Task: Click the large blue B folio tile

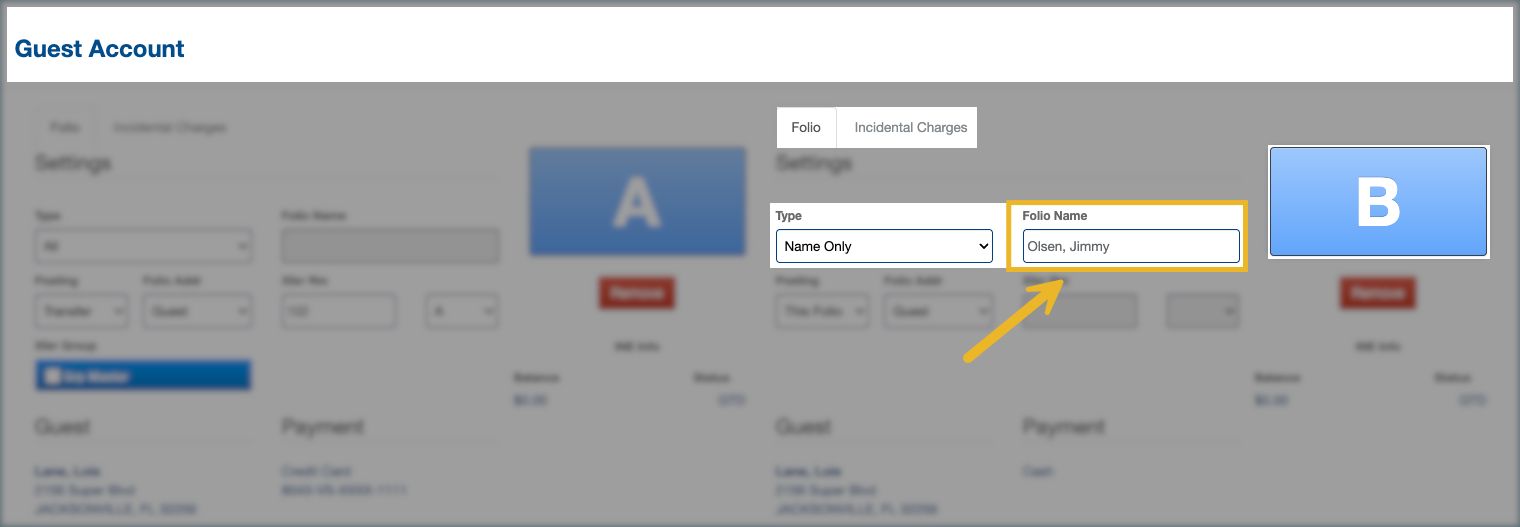Action: (x=1378, y=202)
